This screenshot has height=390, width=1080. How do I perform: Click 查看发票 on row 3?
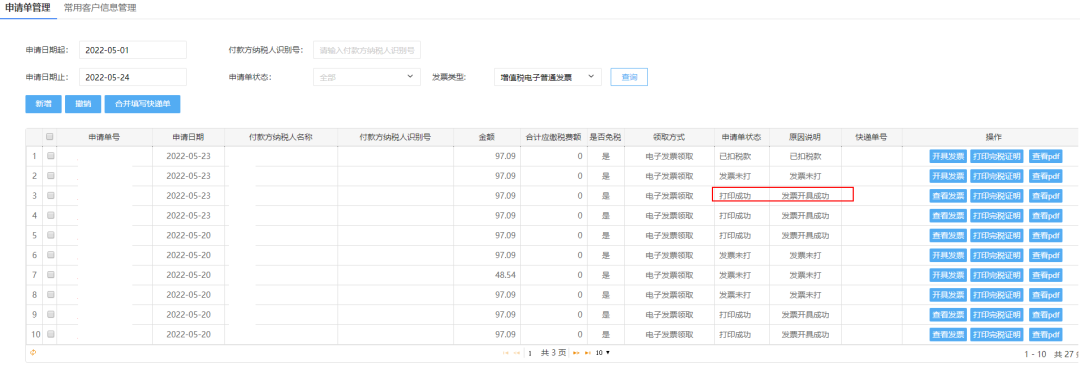point(948,196)
